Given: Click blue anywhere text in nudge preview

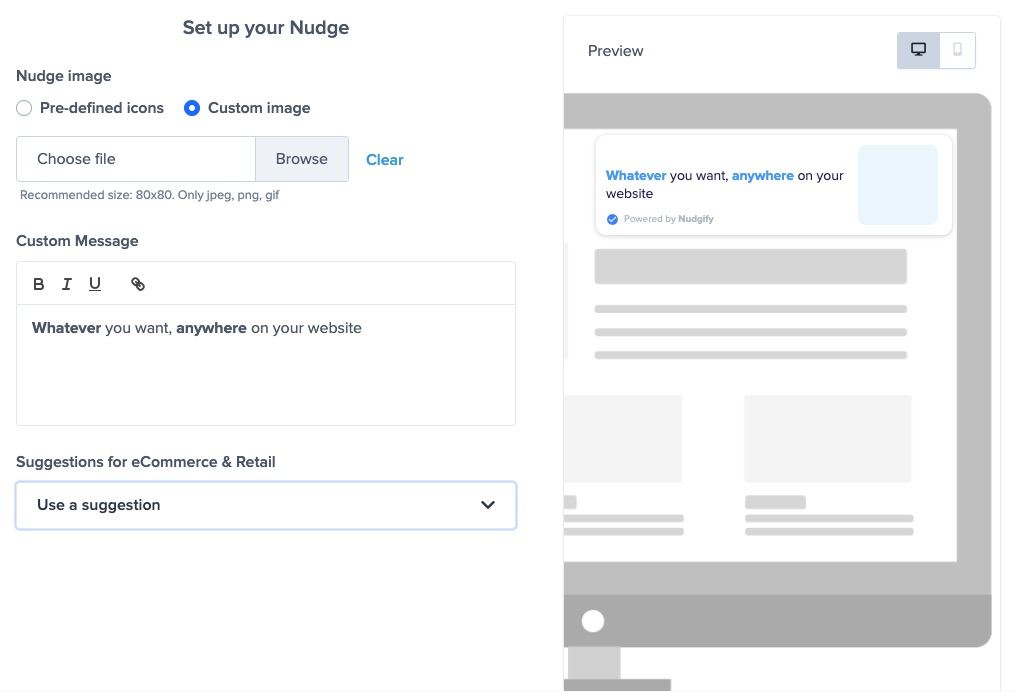Looking at the screenshot, I should pos(762,175).
